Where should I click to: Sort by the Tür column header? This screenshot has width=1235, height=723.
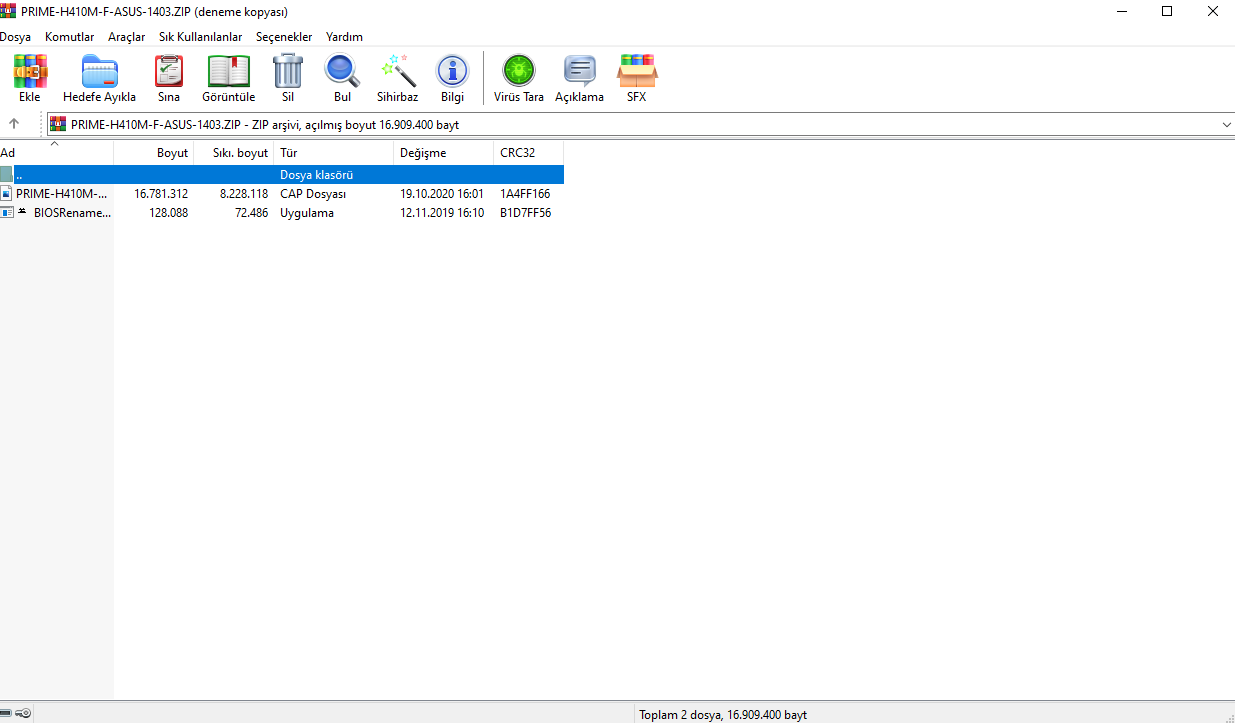pos(334,153)
